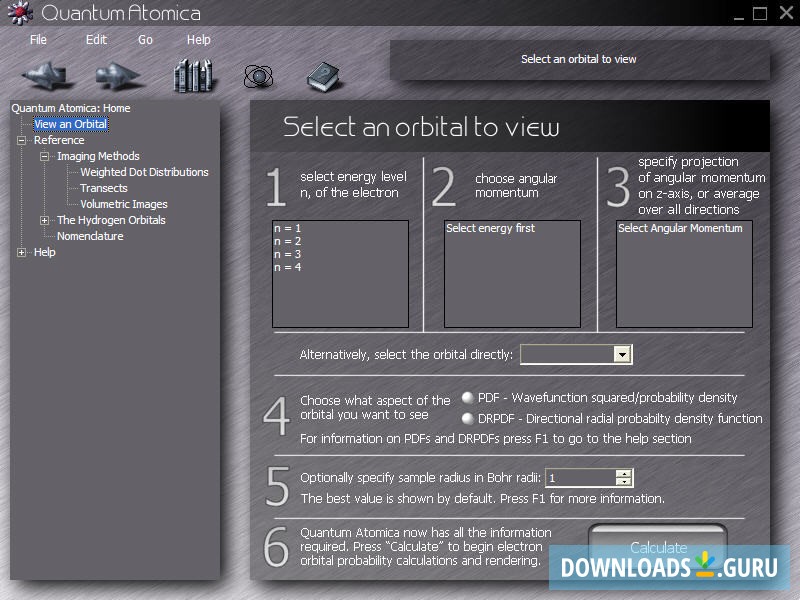This screenshot has width=800, height=600.
Task: Open the Help menu
Action: [x=198, y=39]
